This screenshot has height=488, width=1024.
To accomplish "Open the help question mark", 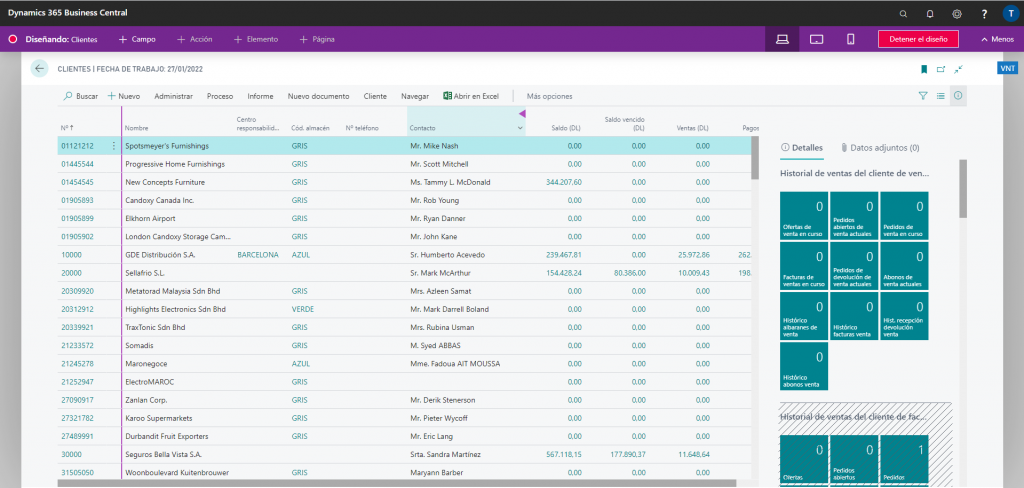I will point(984,13).
